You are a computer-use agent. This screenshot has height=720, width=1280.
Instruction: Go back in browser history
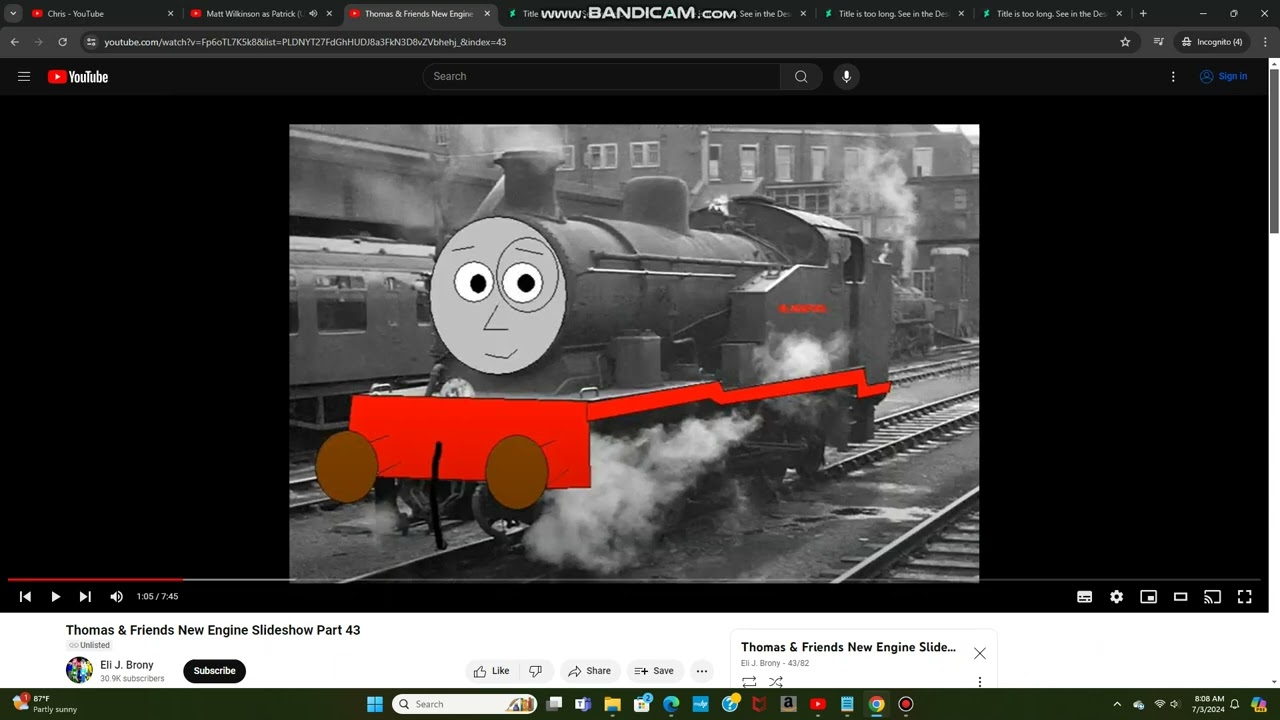[x=14, y=42]
